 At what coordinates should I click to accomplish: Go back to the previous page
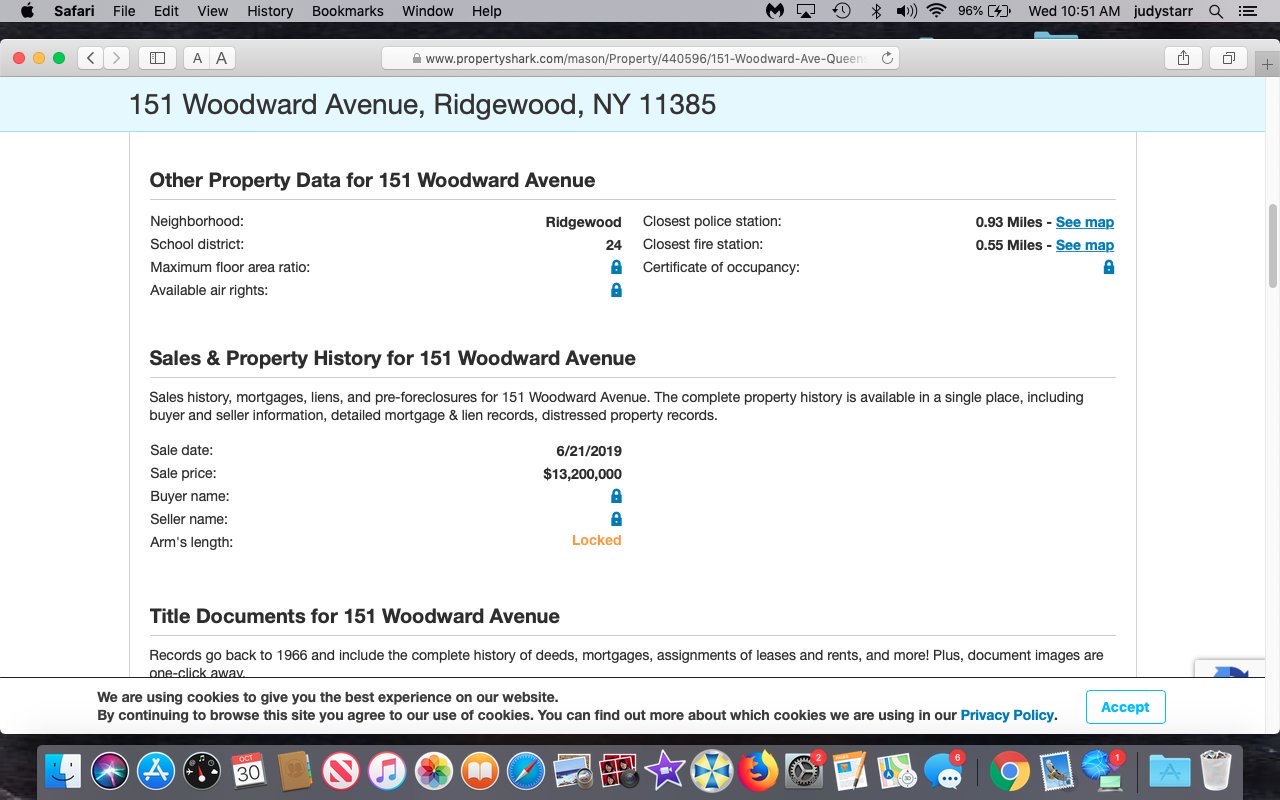[91, 58]
